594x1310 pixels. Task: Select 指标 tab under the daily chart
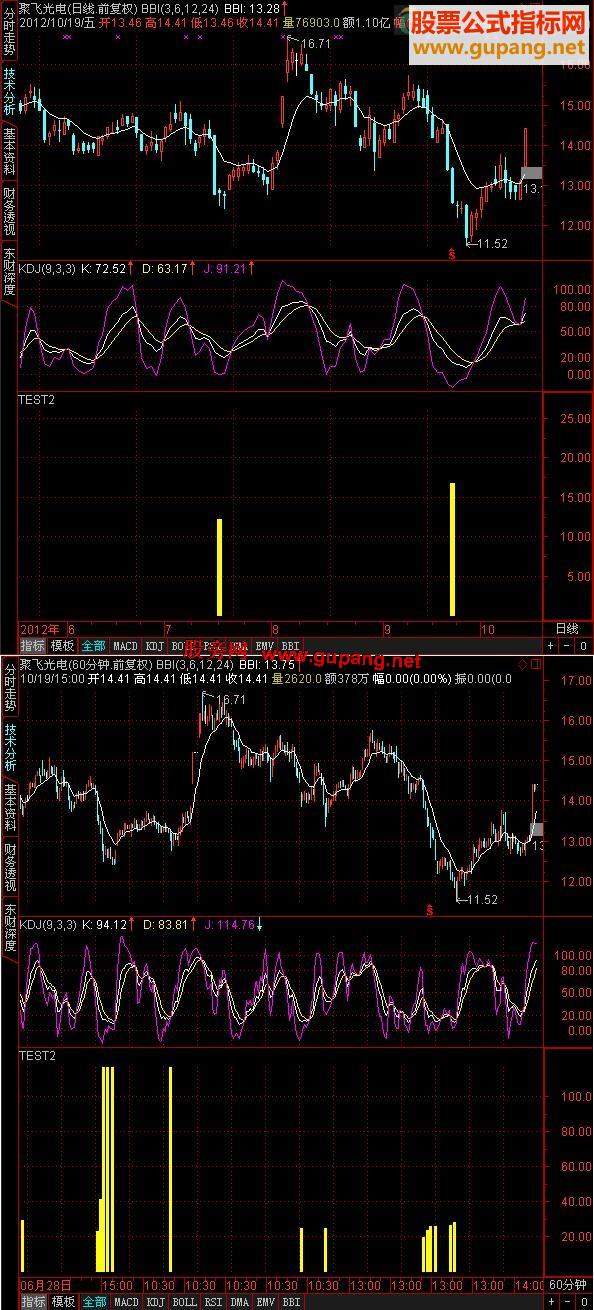33,646
